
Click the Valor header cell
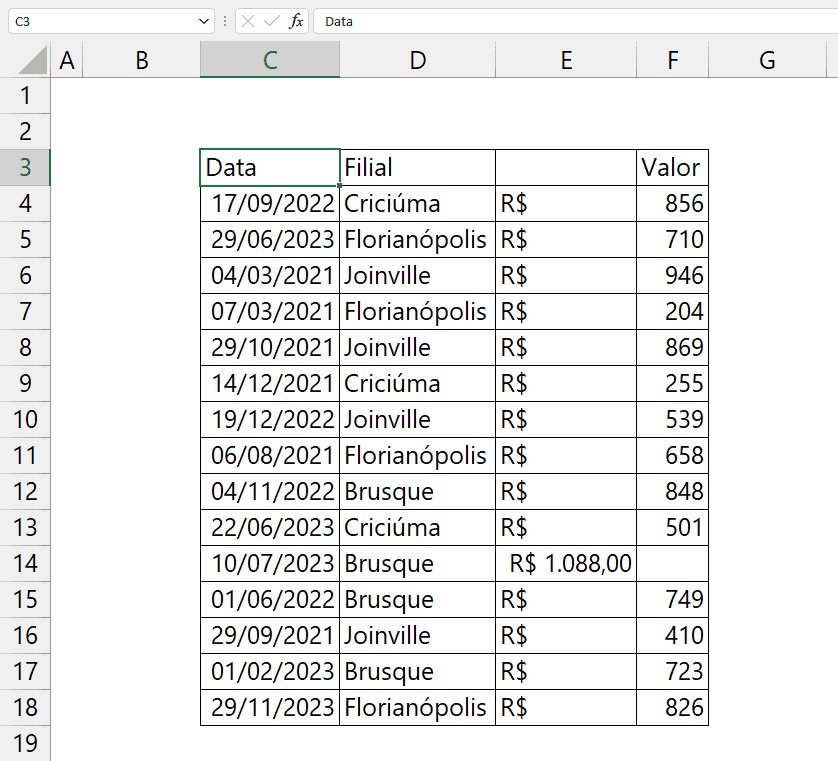[672, 167]
